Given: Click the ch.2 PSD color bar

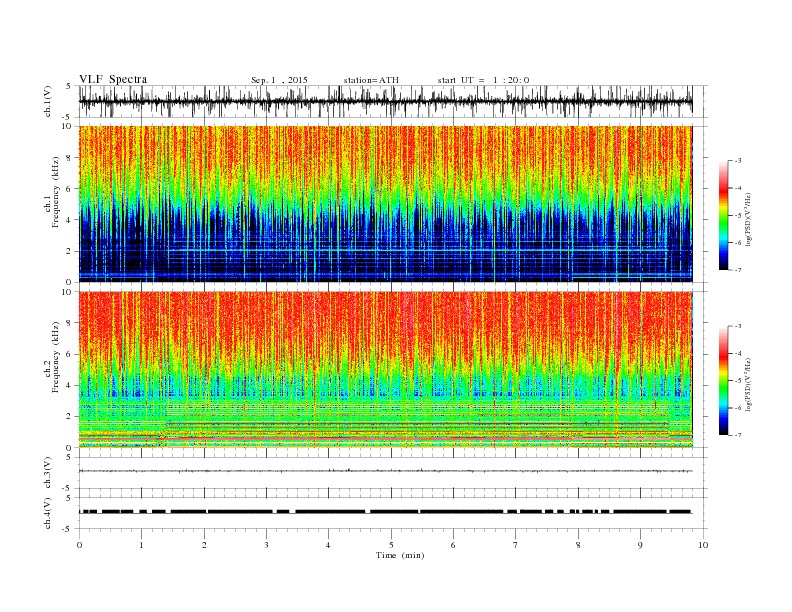Looking at the screenshot, I should coord(723,381).
